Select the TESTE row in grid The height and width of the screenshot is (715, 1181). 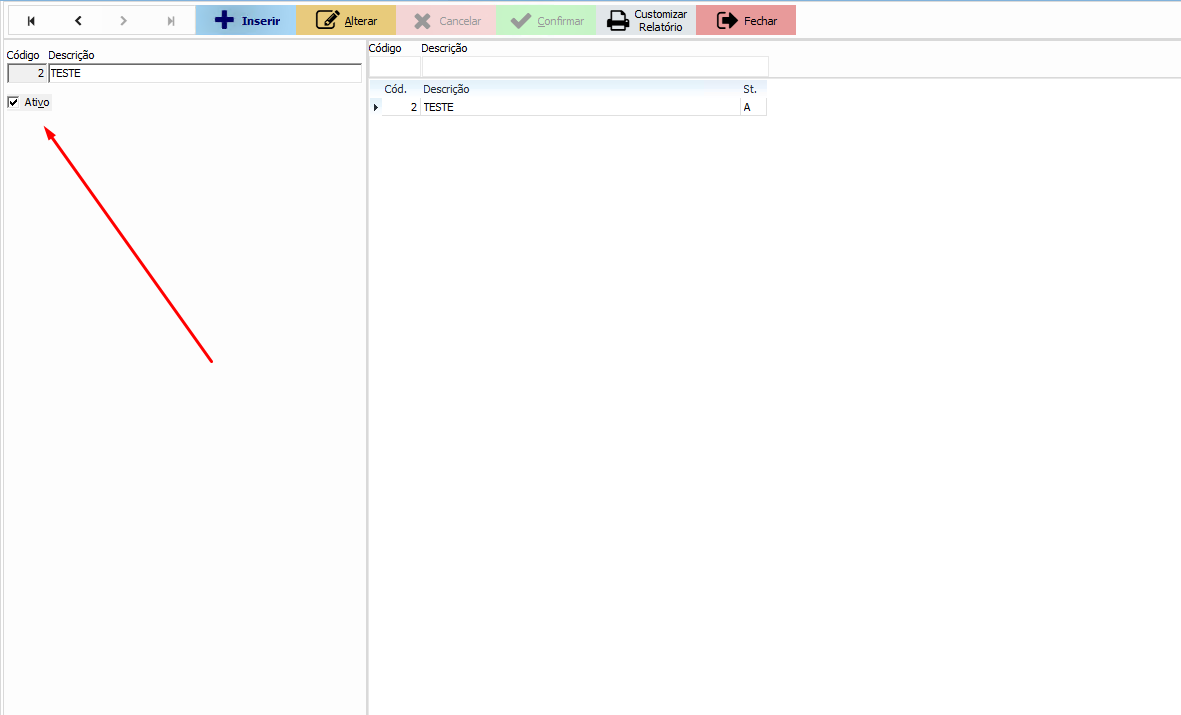[578, 107]
